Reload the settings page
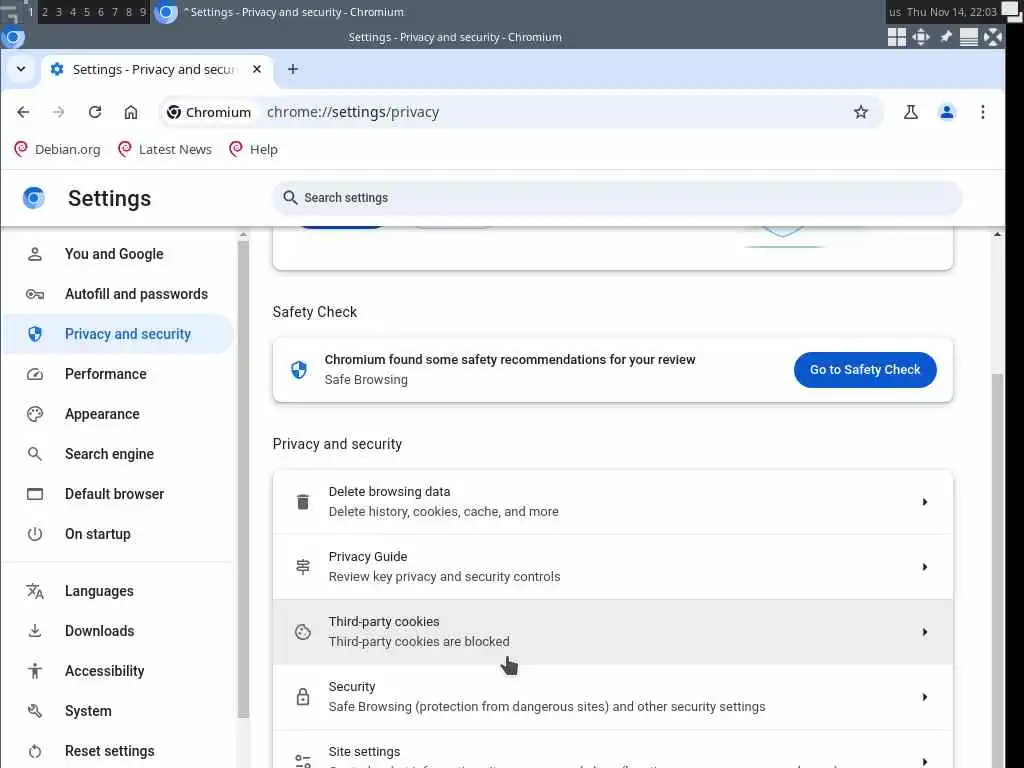Image resolution: width=1024 pixels, height=768 pixels. coord(95,112)
